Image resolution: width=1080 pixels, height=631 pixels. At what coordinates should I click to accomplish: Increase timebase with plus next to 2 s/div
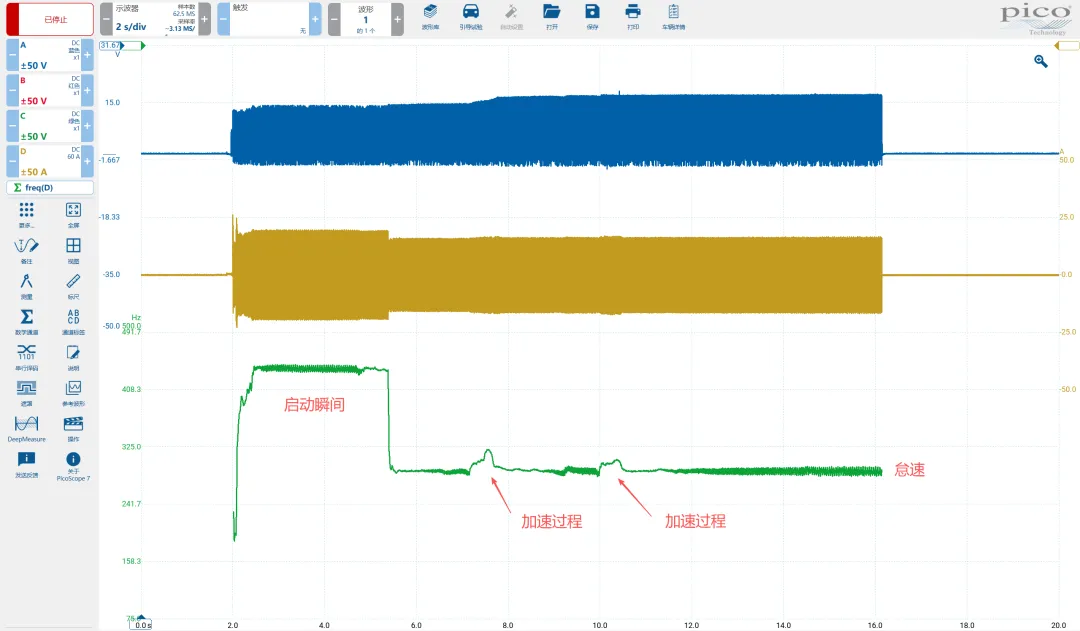pyautogui.click(x=204, y=19)
